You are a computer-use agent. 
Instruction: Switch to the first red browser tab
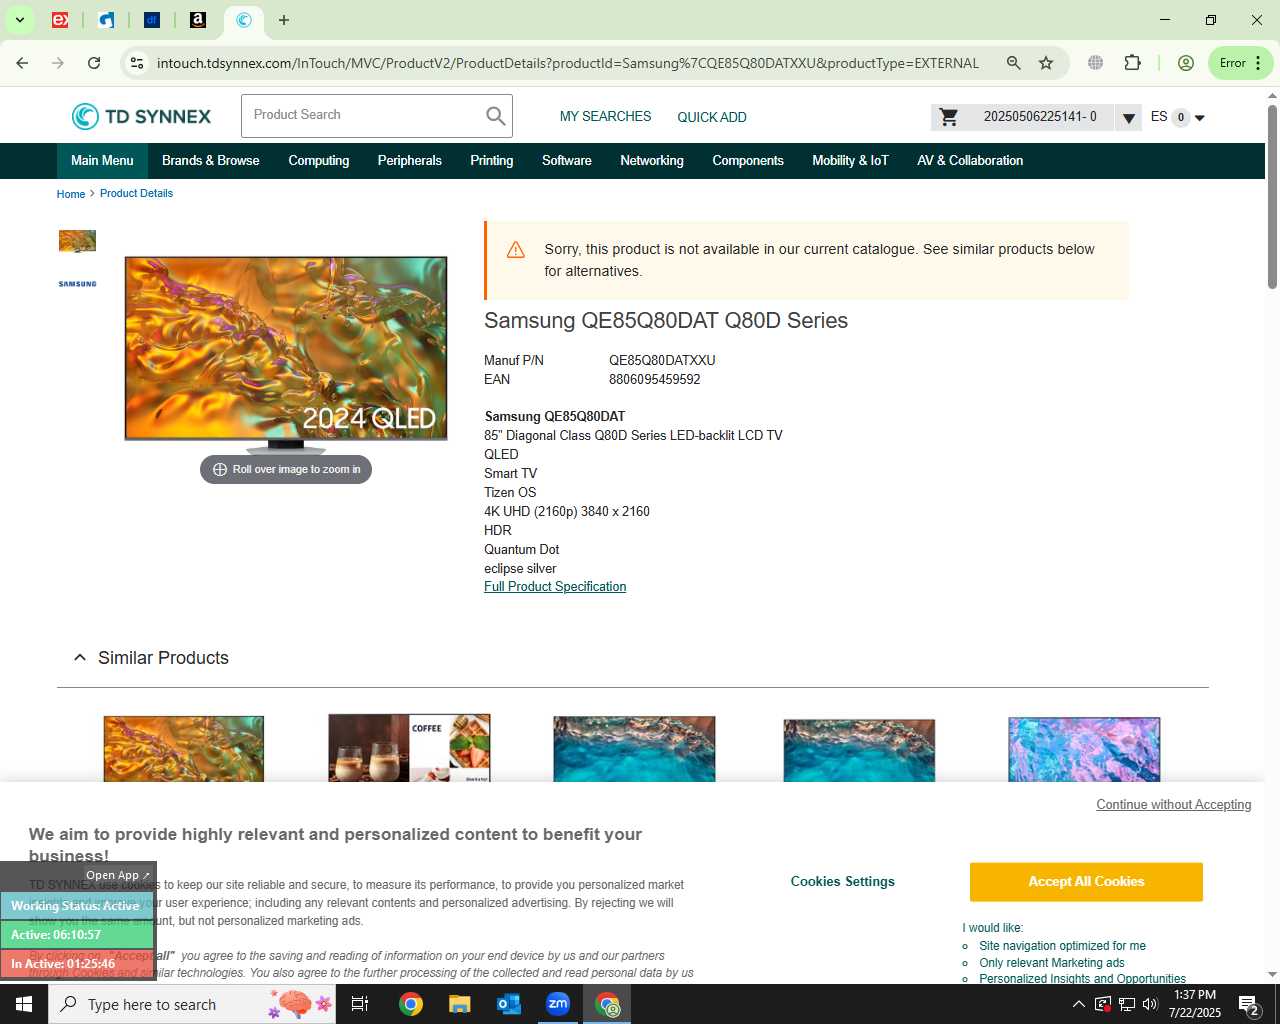[x=60, y=20]
